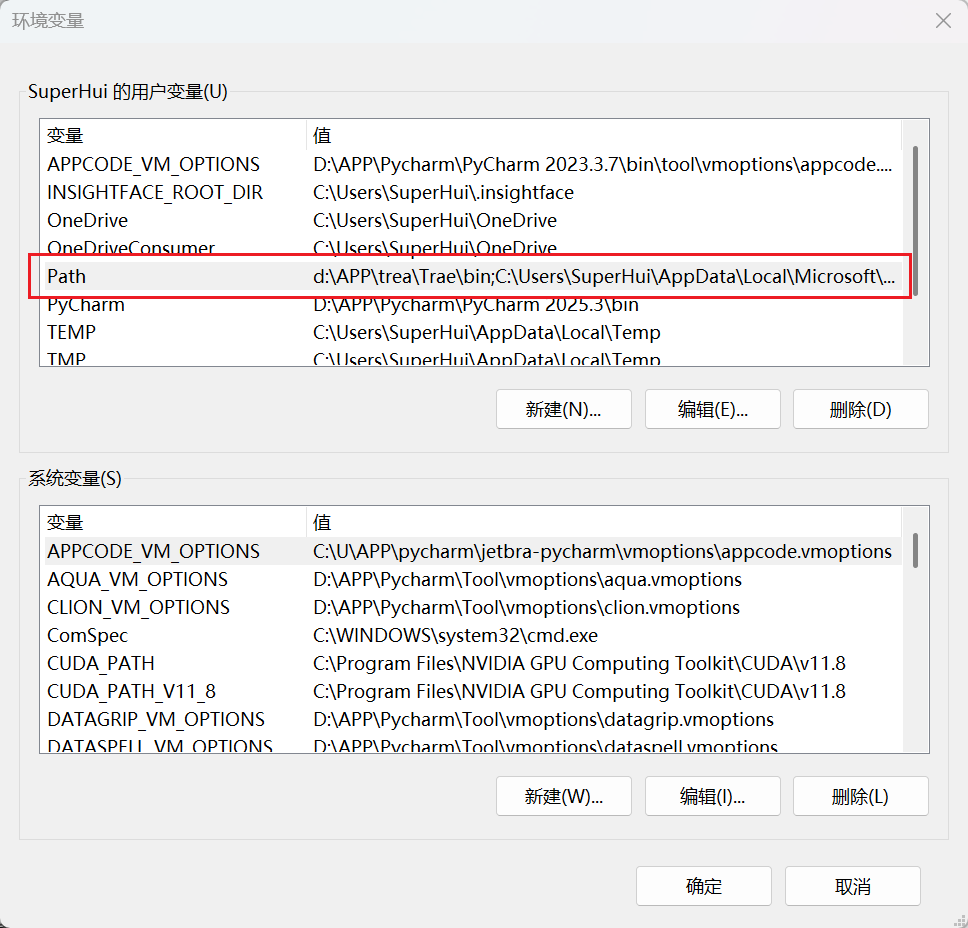Click system list 值 column header
This screenshot has width=968, height=928.
[x=604, y=522]
